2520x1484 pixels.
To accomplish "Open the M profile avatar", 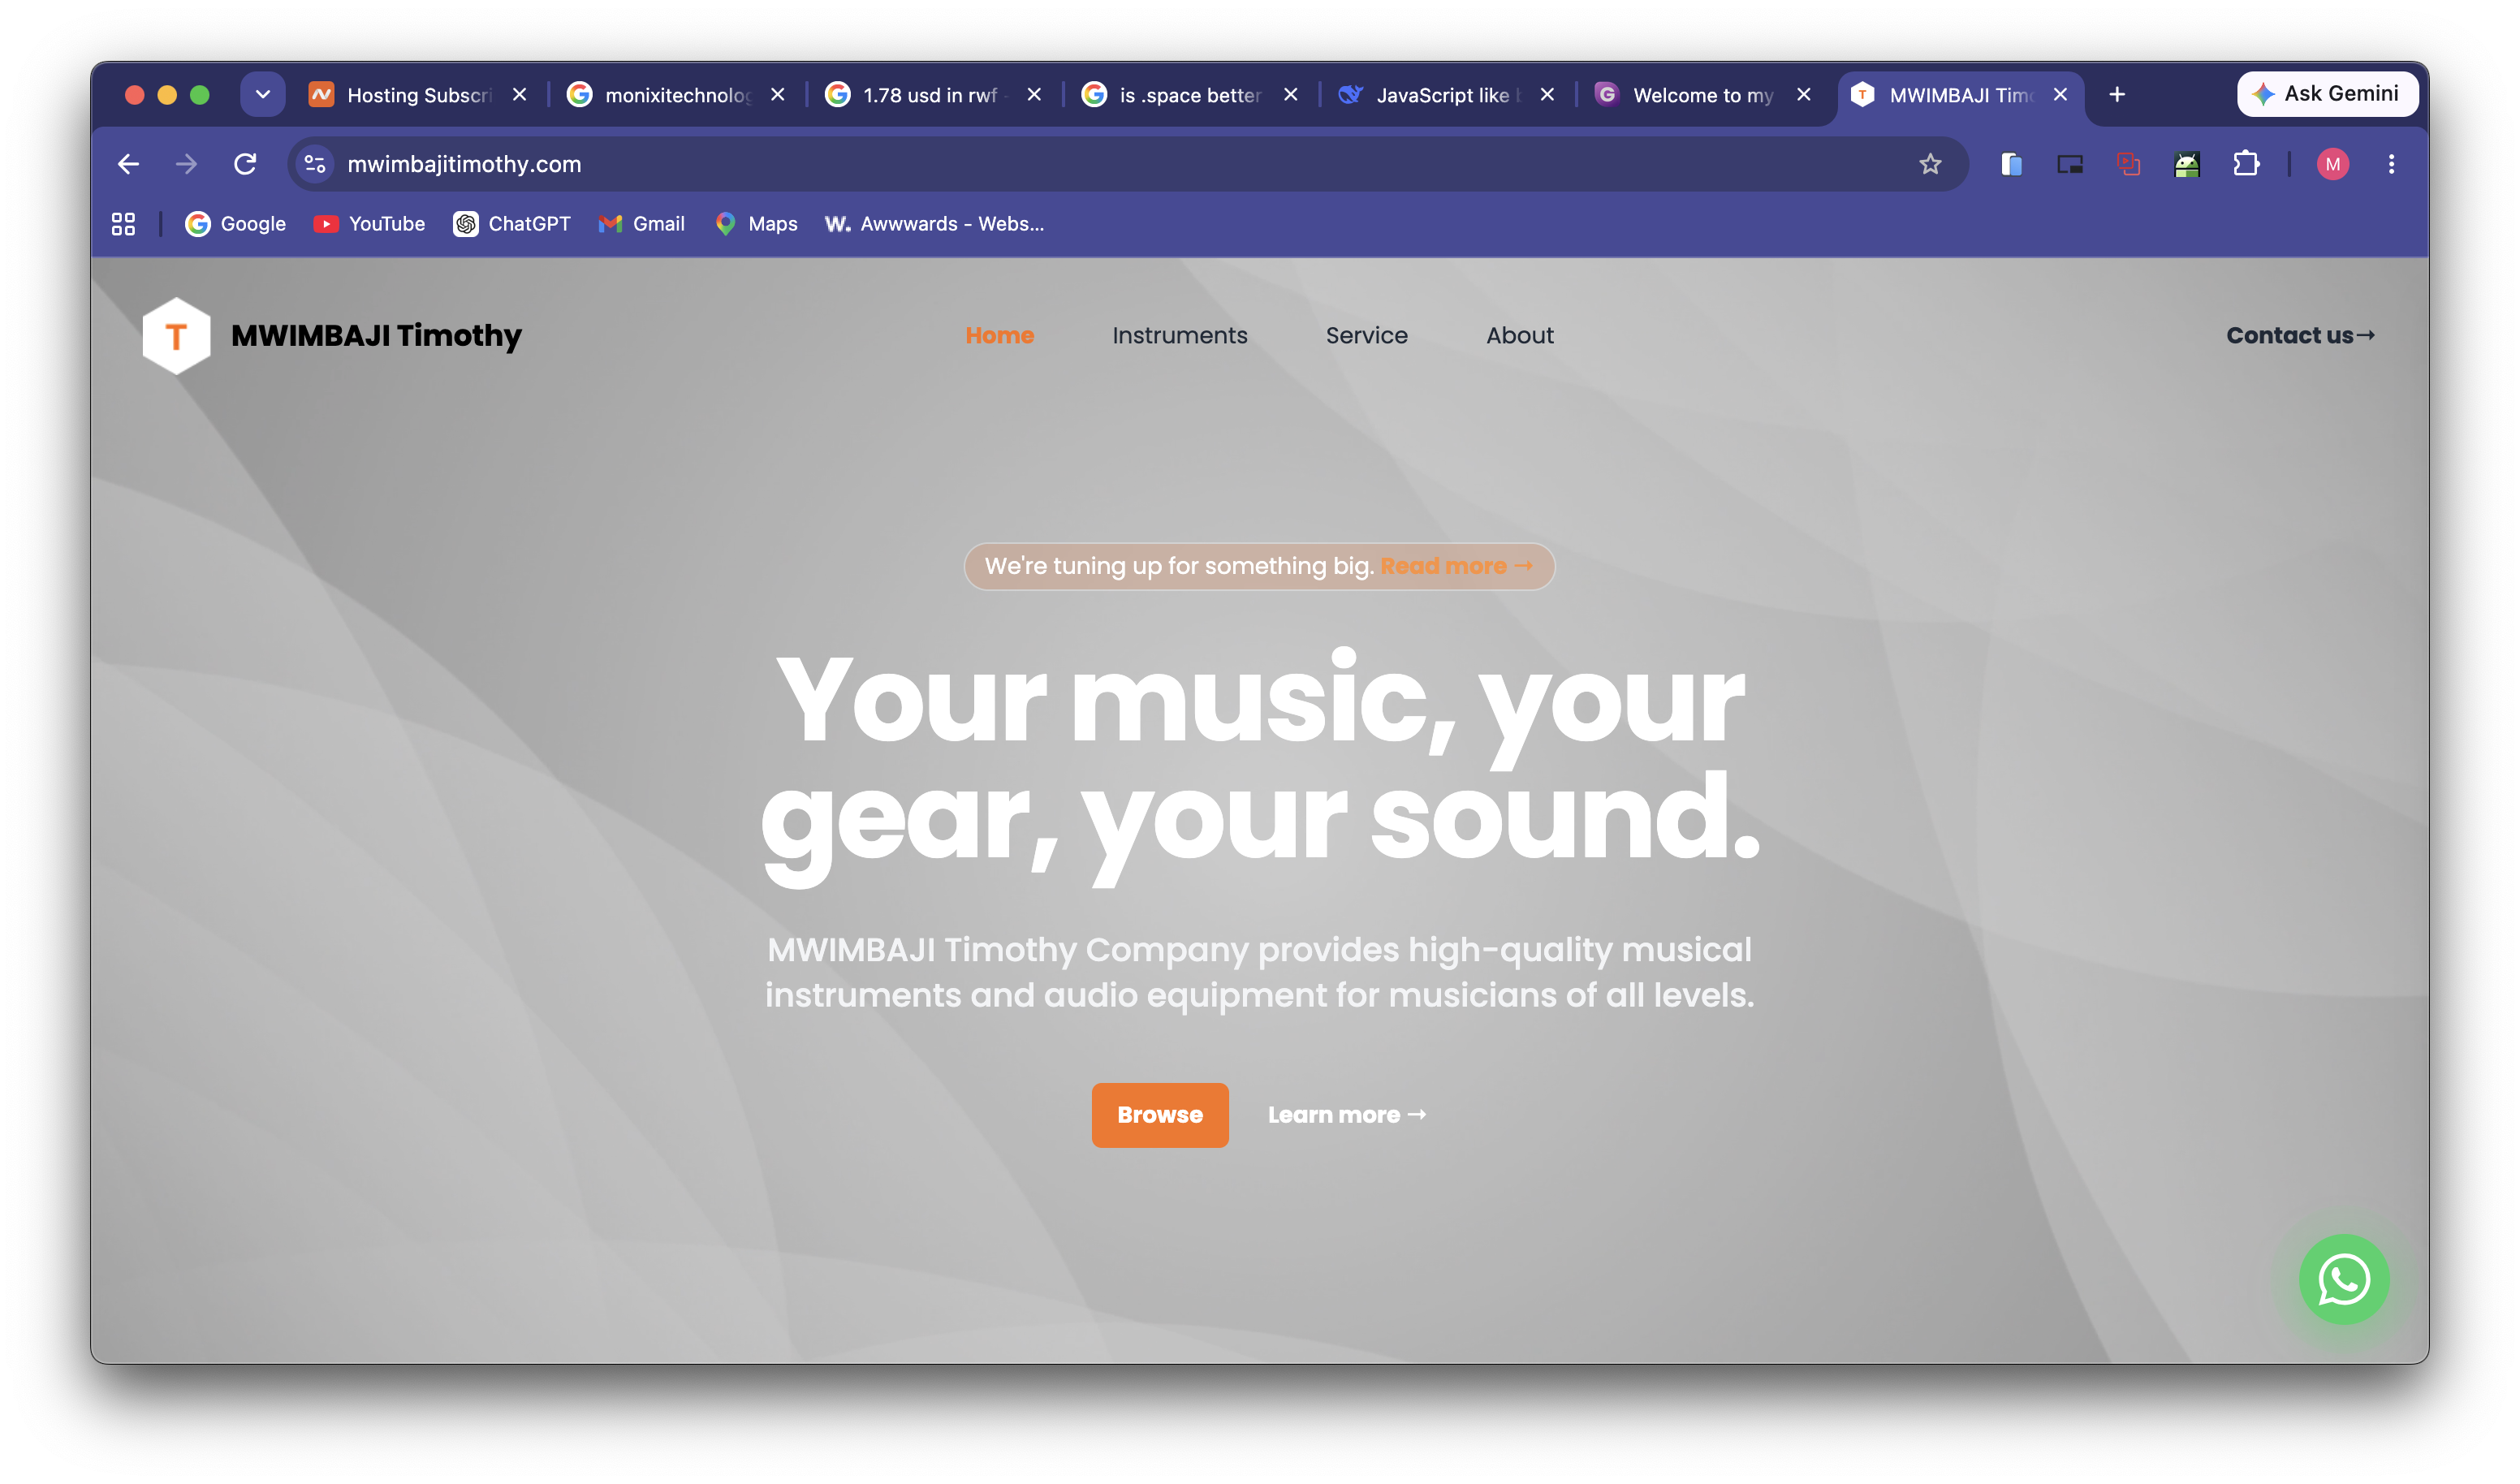I will [x=2333, y=164].
